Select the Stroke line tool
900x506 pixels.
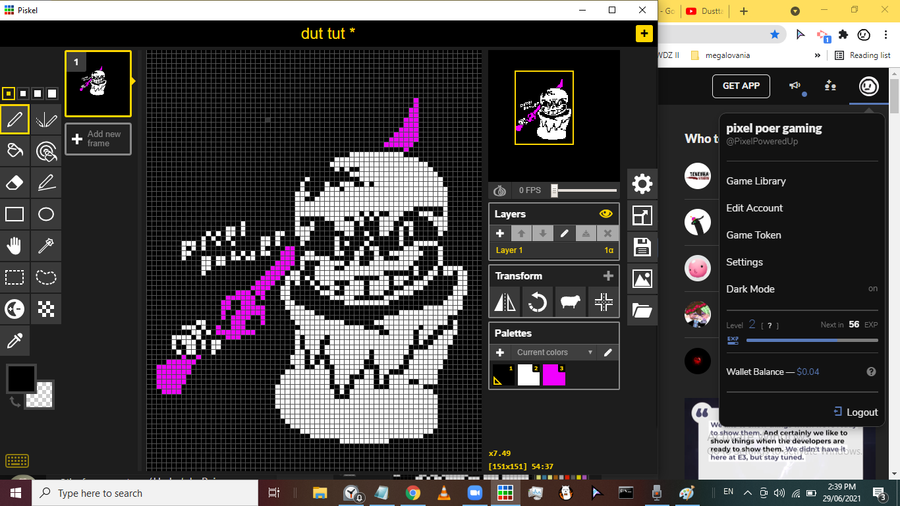click(46, 182)
